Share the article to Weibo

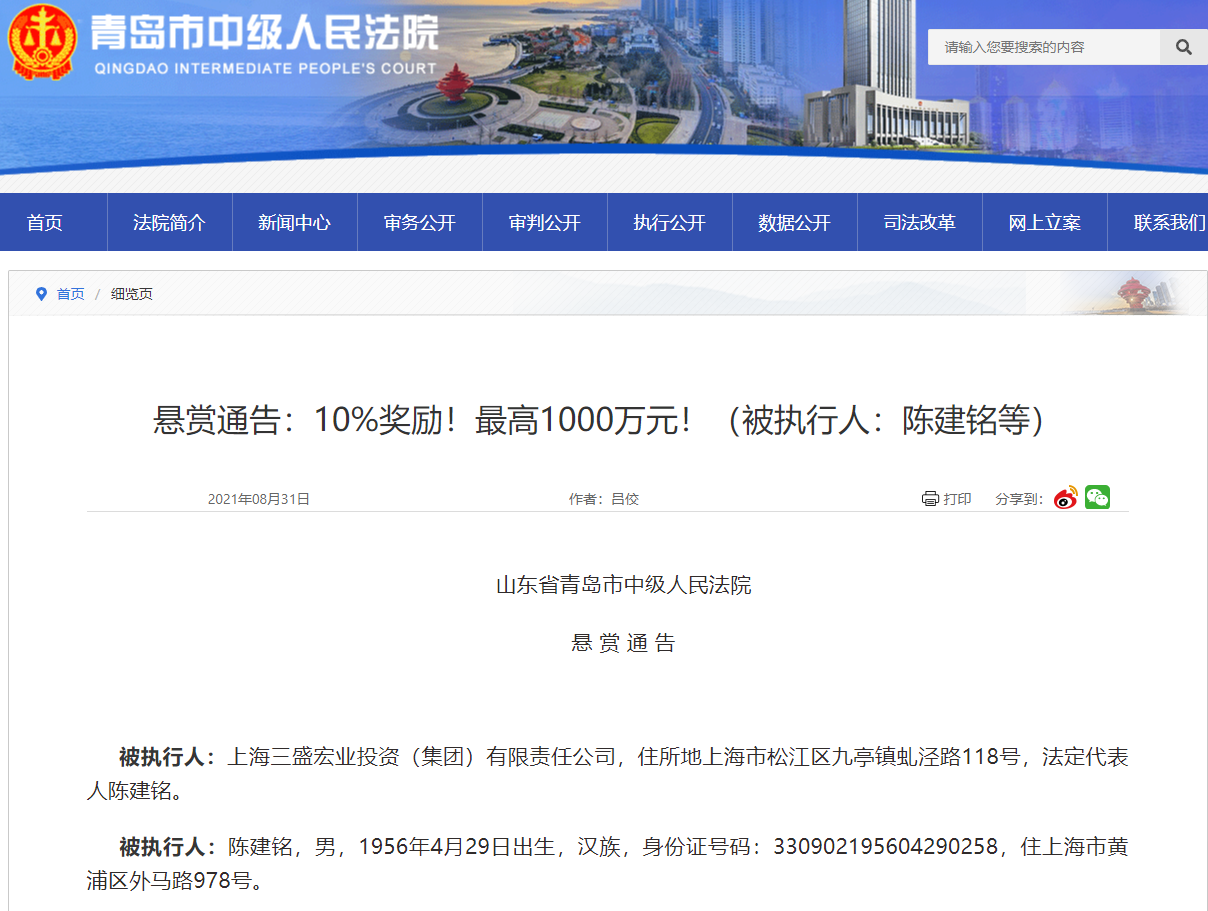pyautogui.click(x=1066, y=497)
